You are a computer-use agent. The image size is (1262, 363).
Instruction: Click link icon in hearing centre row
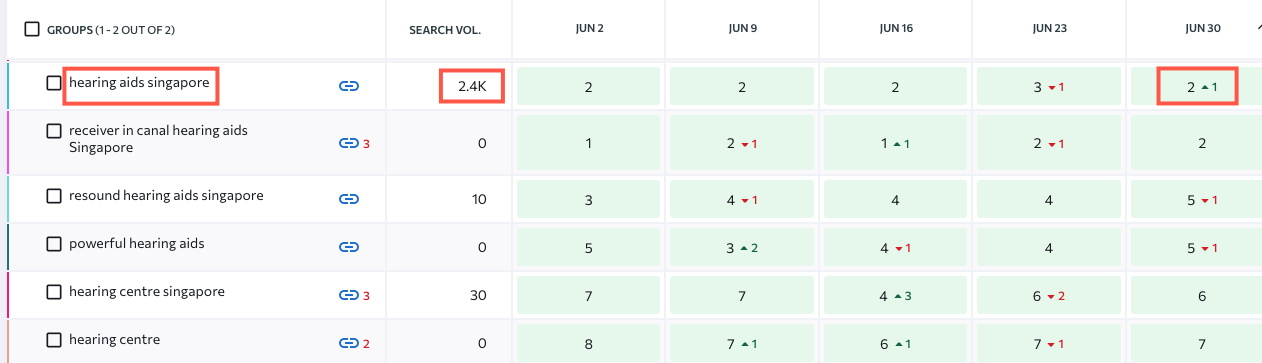[348, 343]
